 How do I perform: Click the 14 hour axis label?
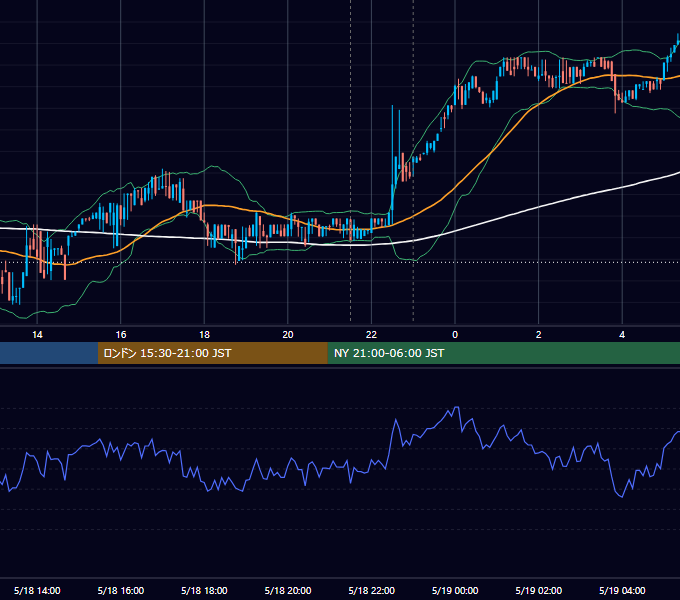click(x=37, y=335)
